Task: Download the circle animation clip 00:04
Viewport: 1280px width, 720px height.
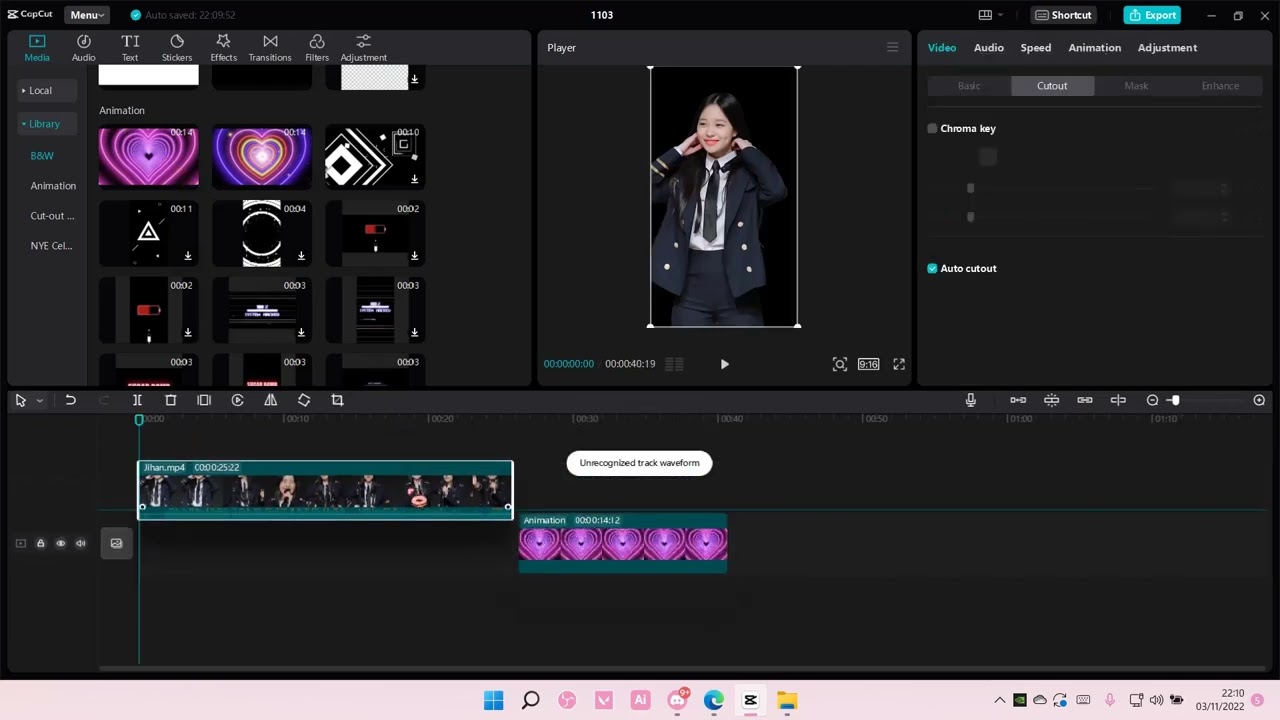Action: pos(301,256)
